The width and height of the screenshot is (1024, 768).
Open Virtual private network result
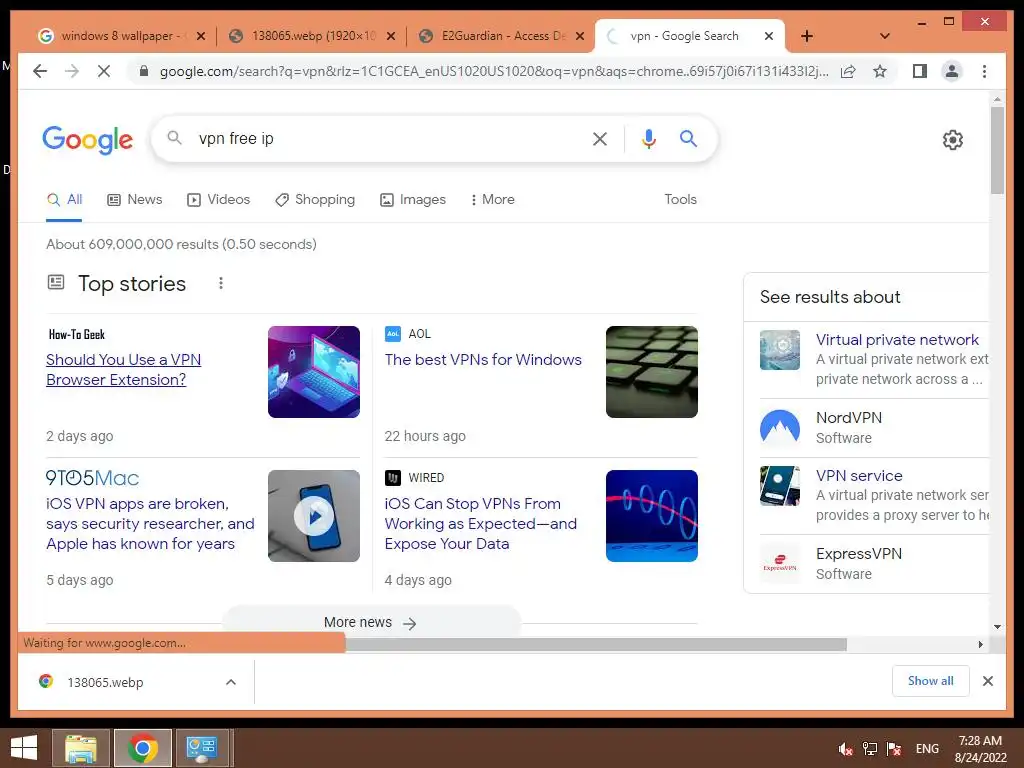pos(897,340)
